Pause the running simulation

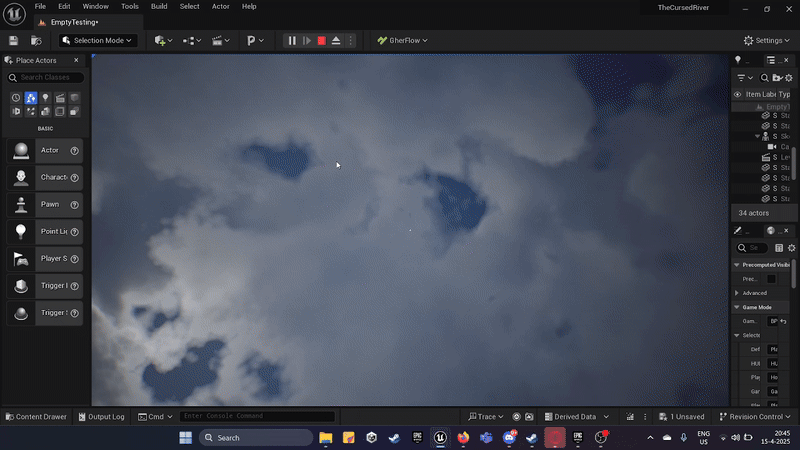coord(292,40)
